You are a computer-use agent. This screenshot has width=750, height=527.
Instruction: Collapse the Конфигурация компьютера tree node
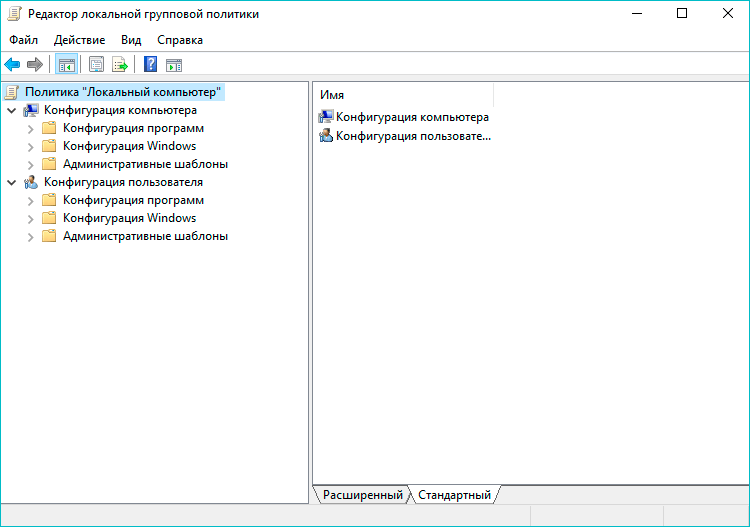(12, 111)
